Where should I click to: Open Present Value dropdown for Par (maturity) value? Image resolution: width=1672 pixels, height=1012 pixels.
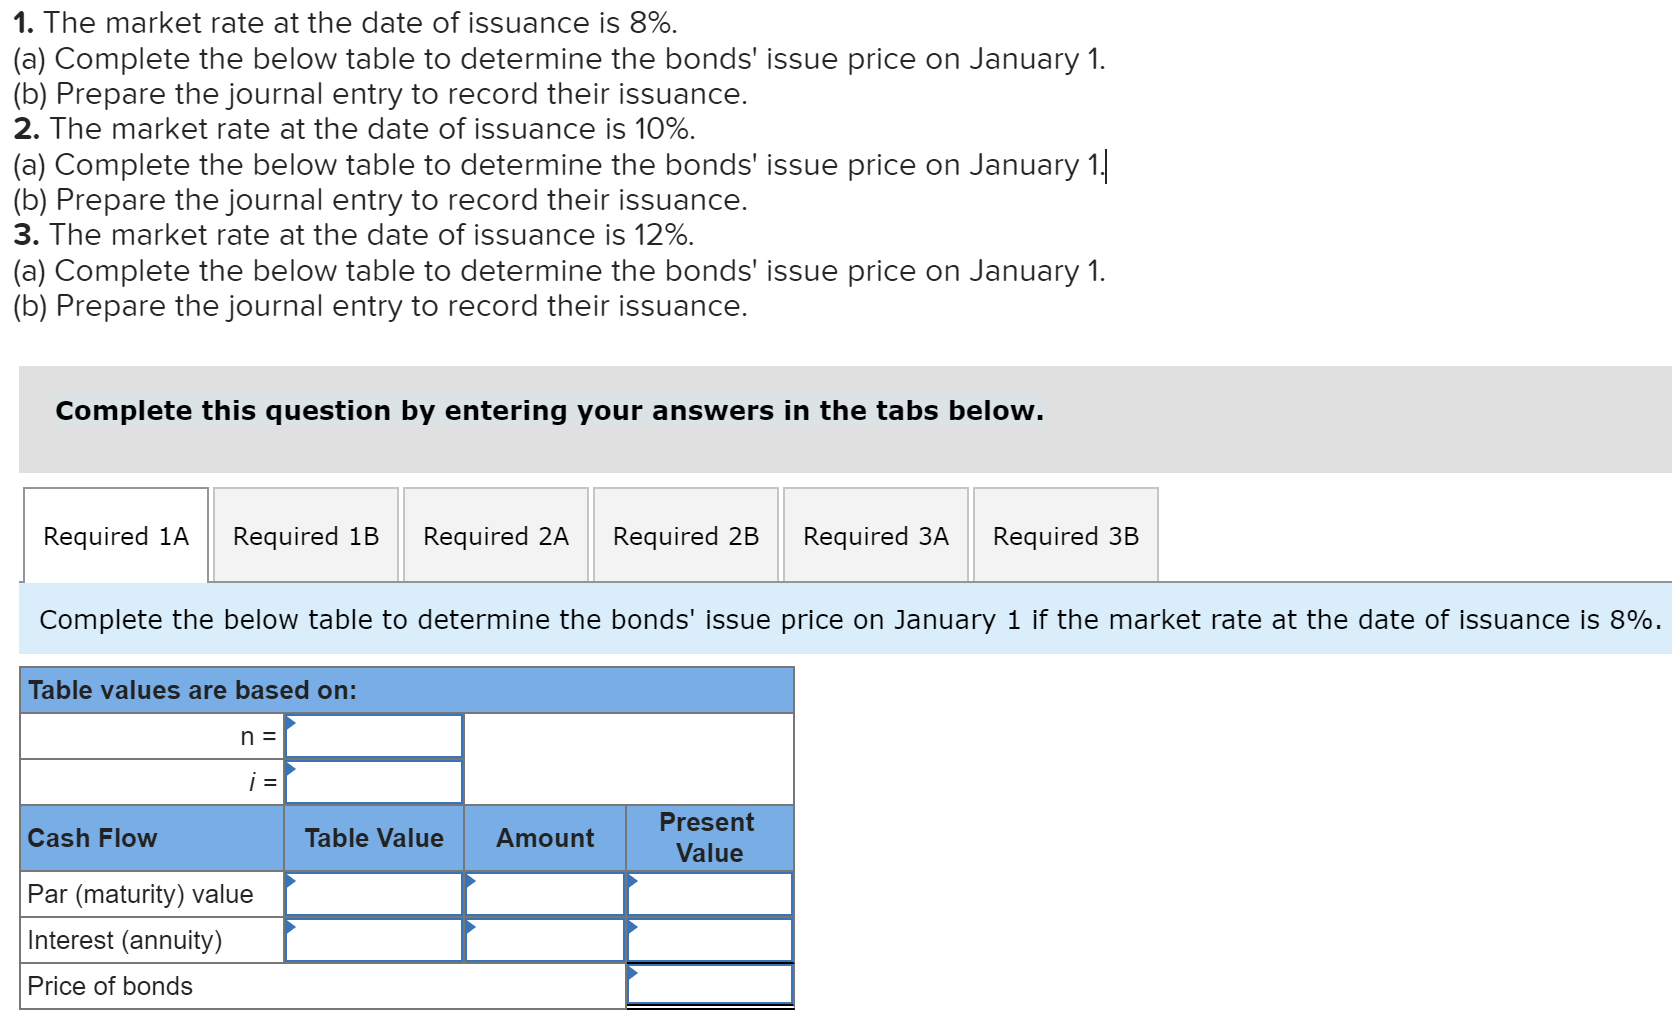pos(631,882)
